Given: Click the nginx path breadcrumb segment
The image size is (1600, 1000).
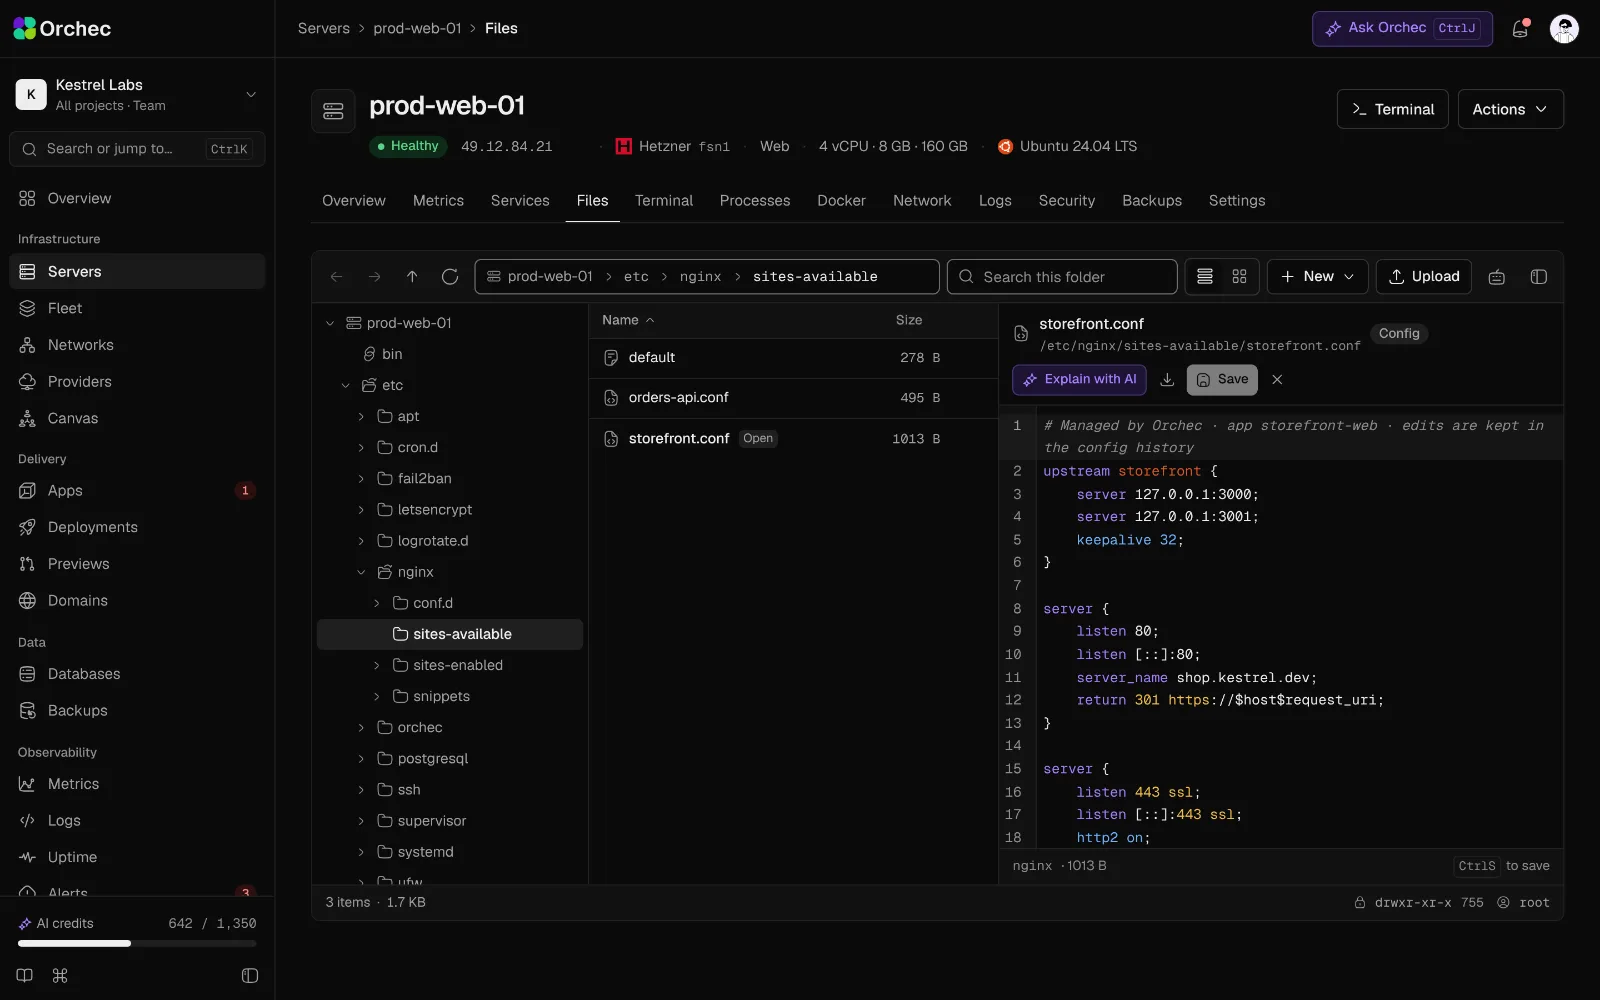Looking at the screenshot, I should (x=700, y=277).
